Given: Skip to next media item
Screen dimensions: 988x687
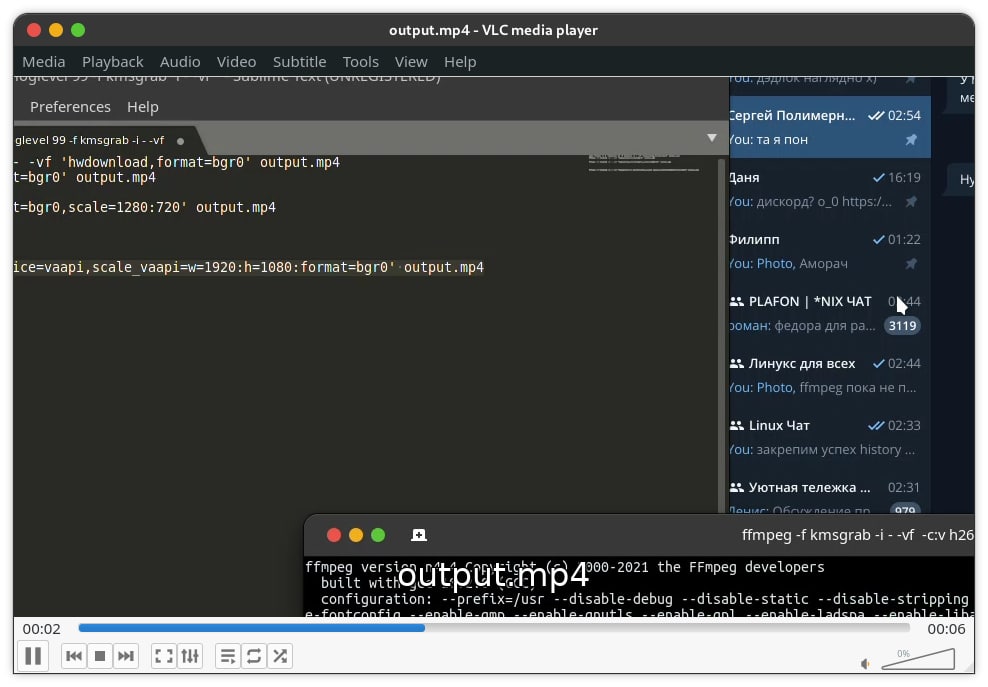Looking at the screenshot, I should [126, 656].
